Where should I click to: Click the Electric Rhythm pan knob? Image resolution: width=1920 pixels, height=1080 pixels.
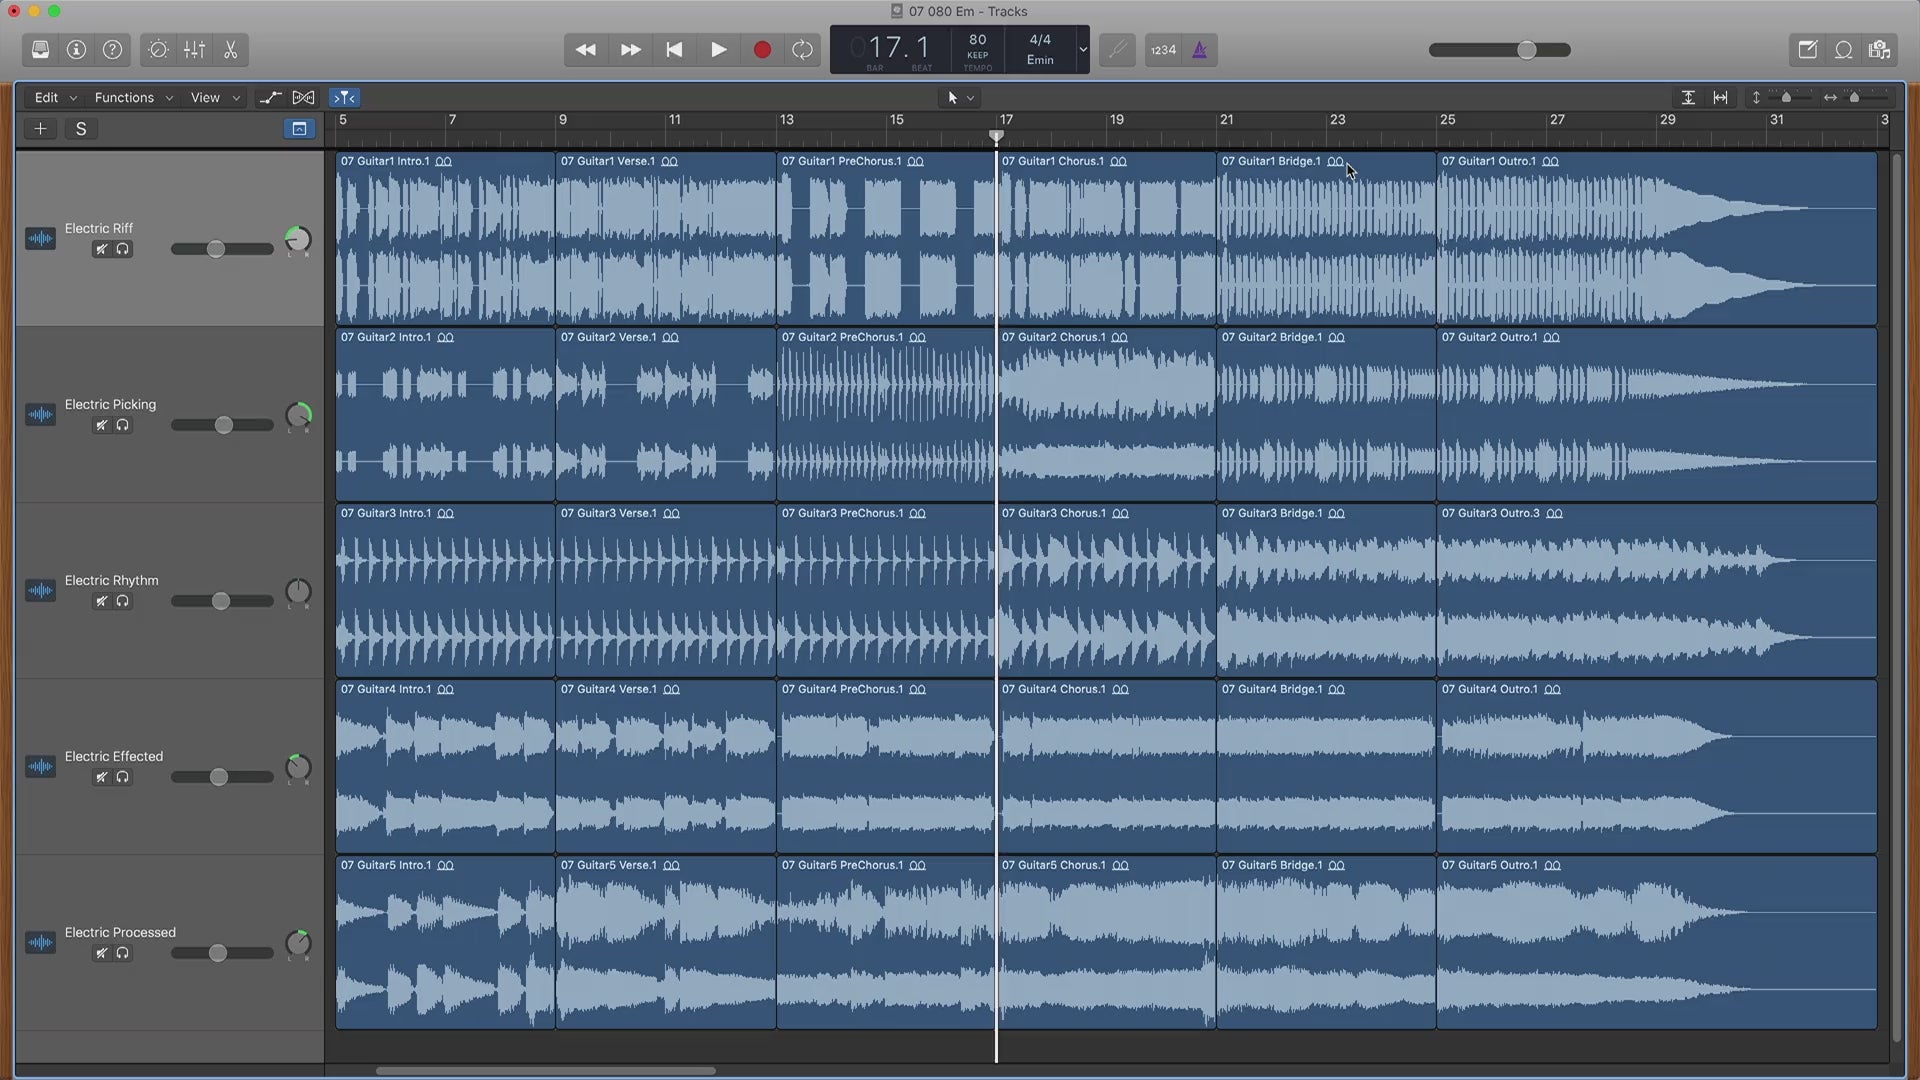click(298, 592)
